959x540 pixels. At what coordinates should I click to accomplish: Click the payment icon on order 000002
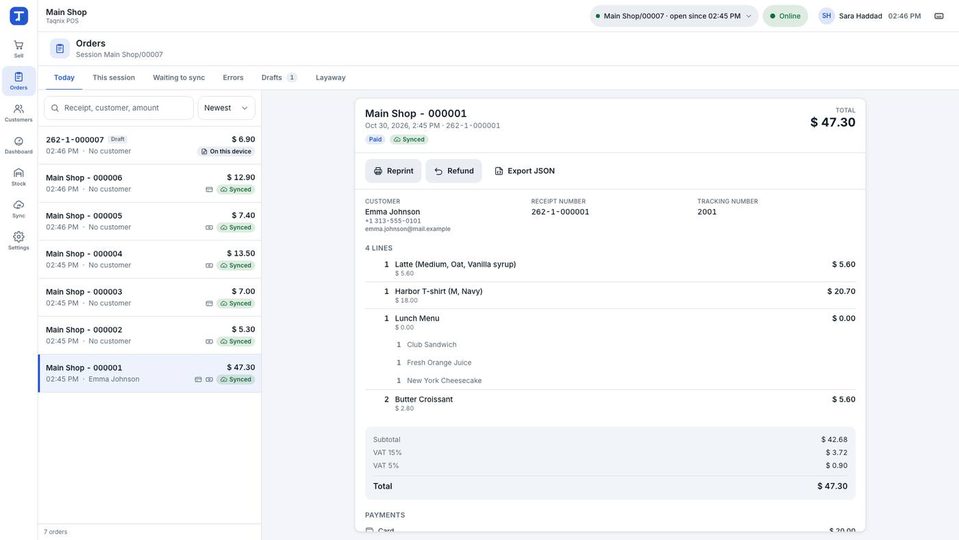tap(209, 341)
